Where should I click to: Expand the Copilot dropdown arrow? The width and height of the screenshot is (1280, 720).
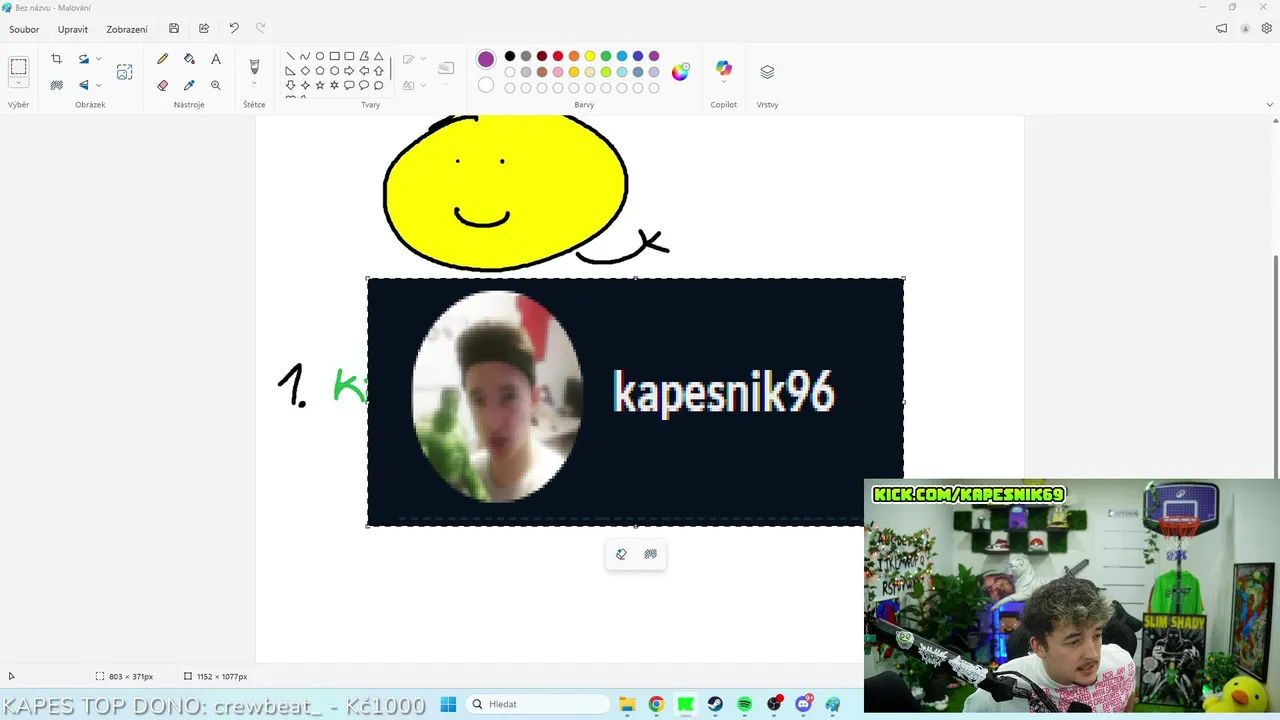tap(724, 82)
